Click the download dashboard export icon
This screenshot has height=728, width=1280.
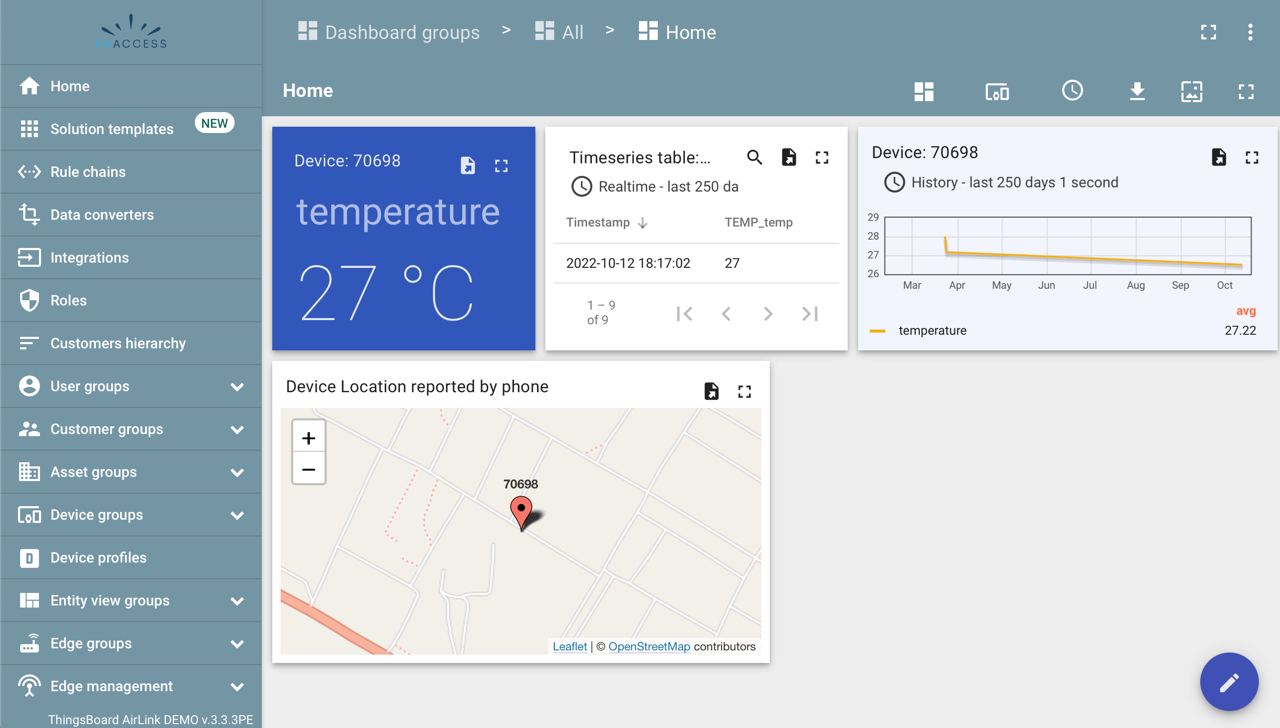click(1137, 91)
